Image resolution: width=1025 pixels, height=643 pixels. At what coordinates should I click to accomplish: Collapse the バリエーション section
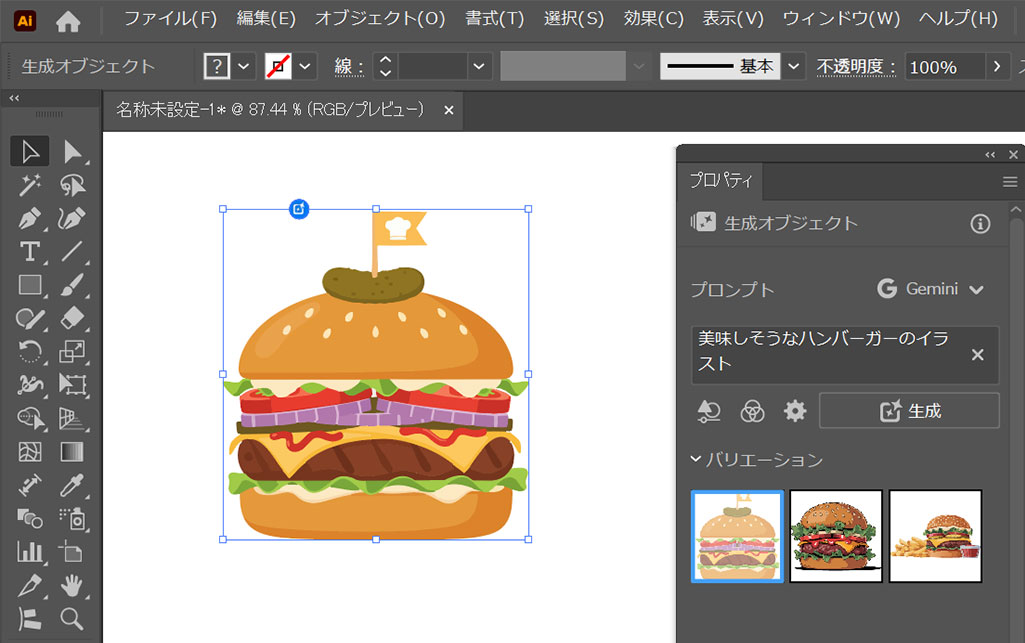point(696,460)
